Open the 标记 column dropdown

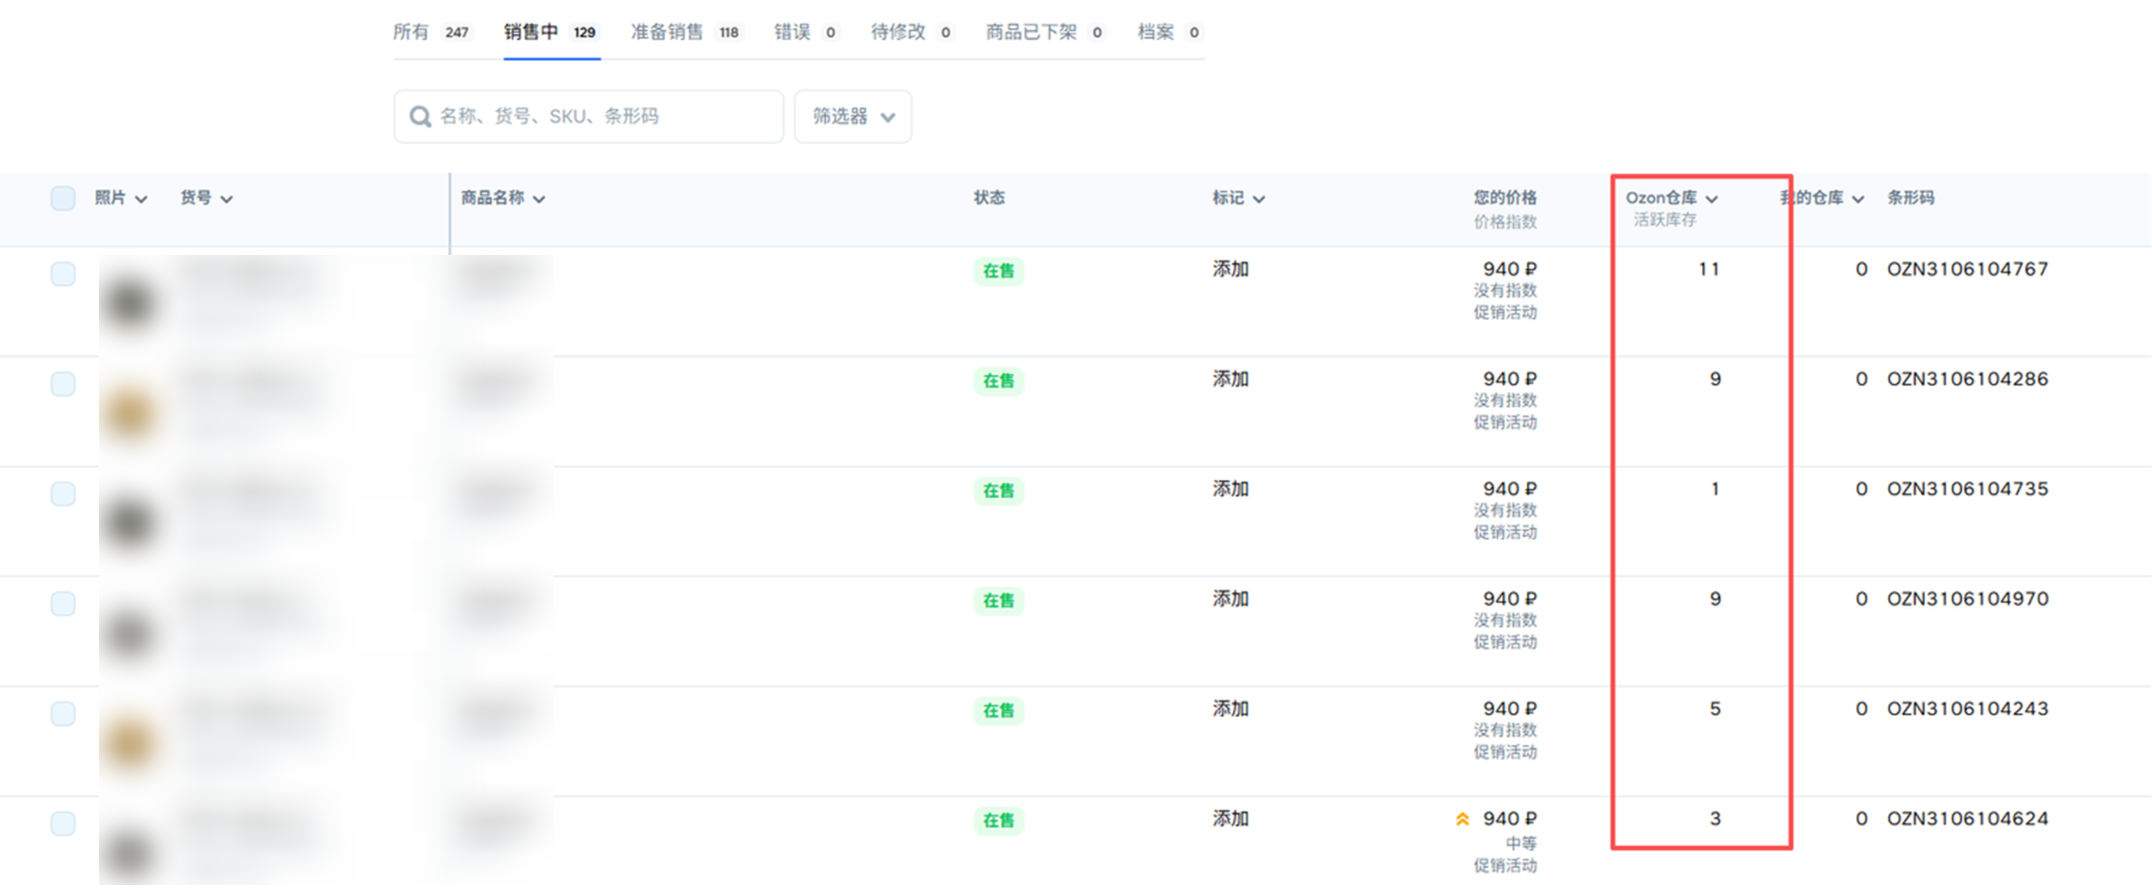point(1259,199)
